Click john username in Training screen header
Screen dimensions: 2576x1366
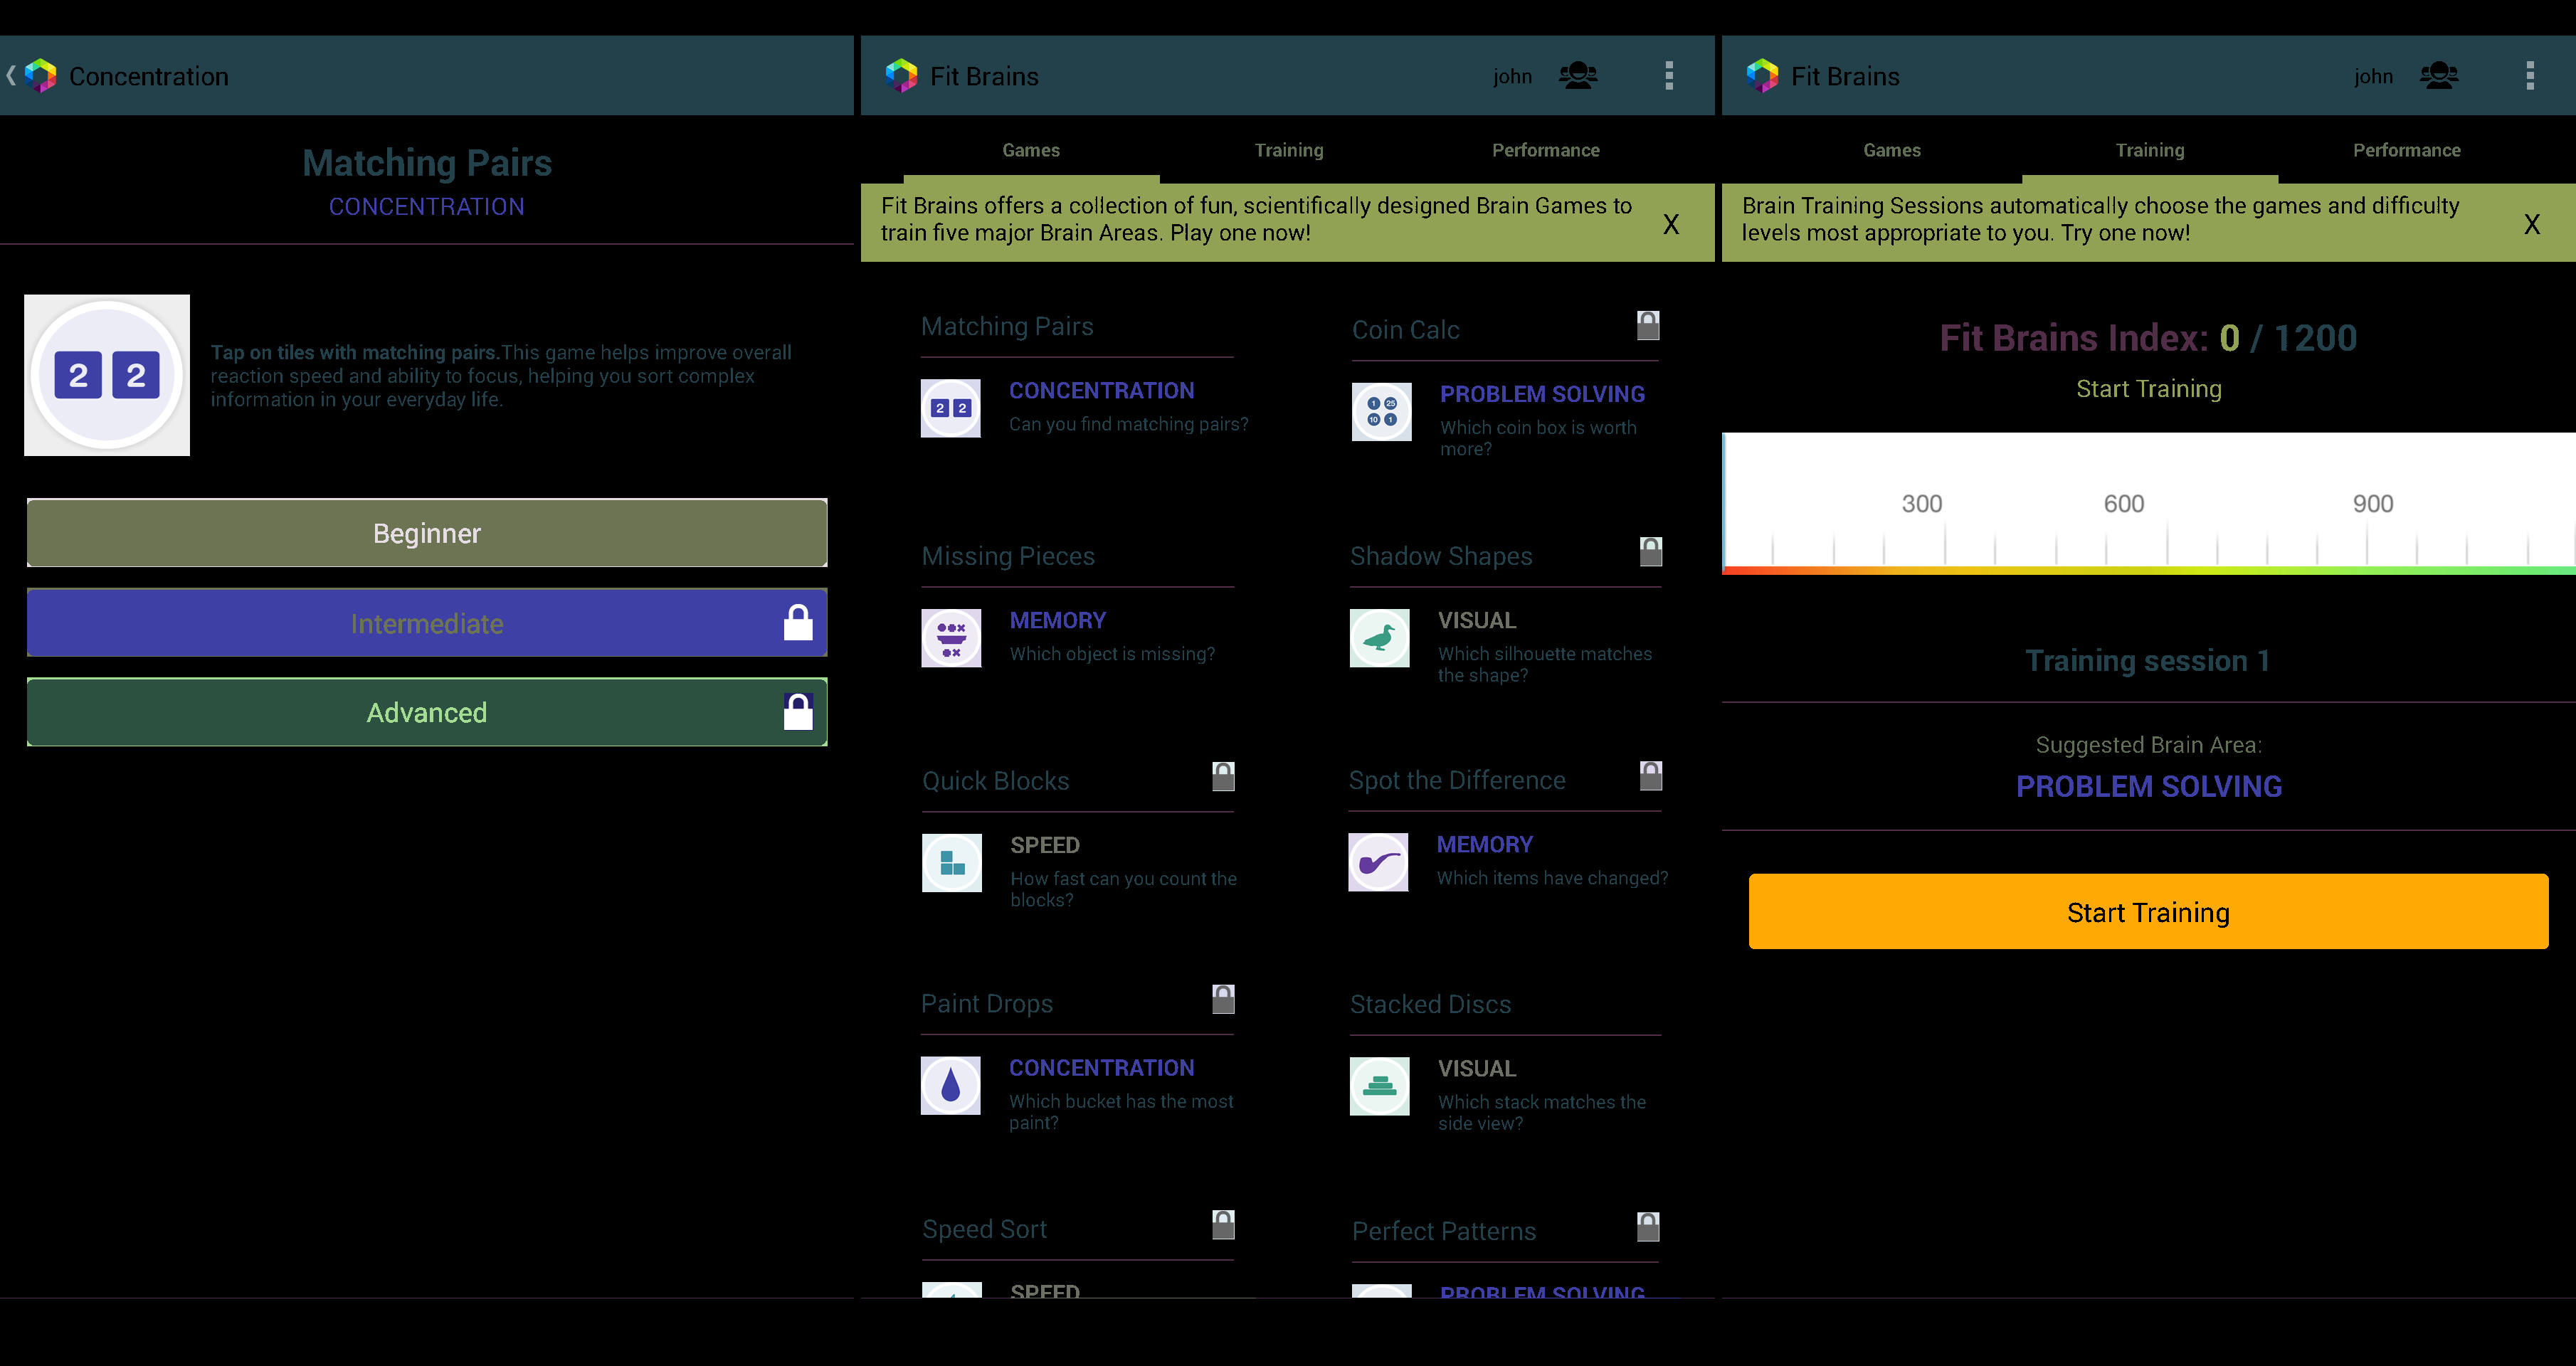[2373, 76]
